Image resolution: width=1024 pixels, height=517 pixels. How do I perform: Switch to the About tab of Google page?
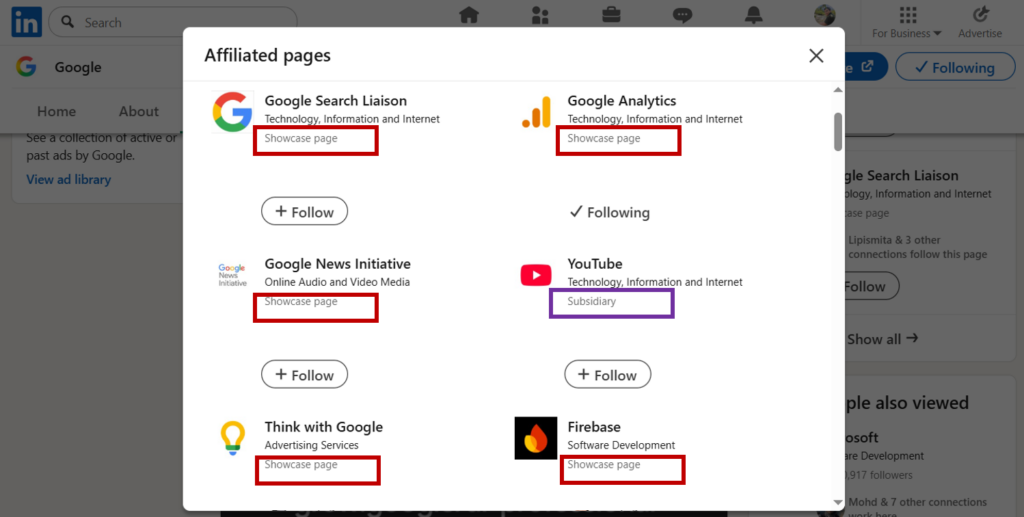click(138, 112)
